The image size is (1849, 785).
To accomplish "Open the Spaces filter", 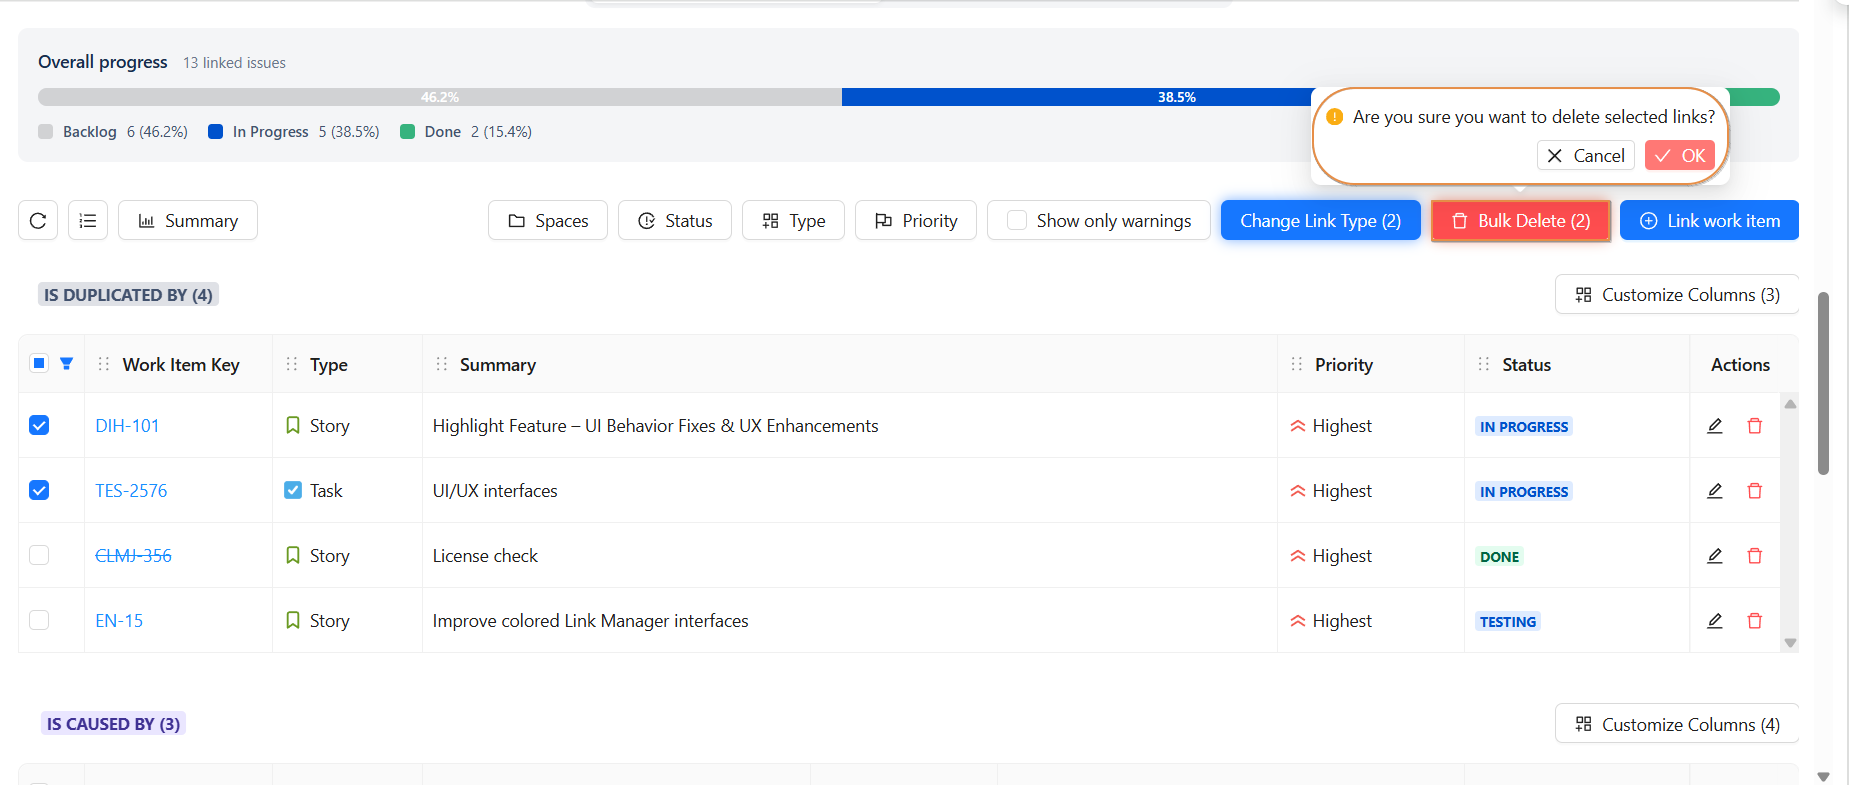I will coord(547,221).
